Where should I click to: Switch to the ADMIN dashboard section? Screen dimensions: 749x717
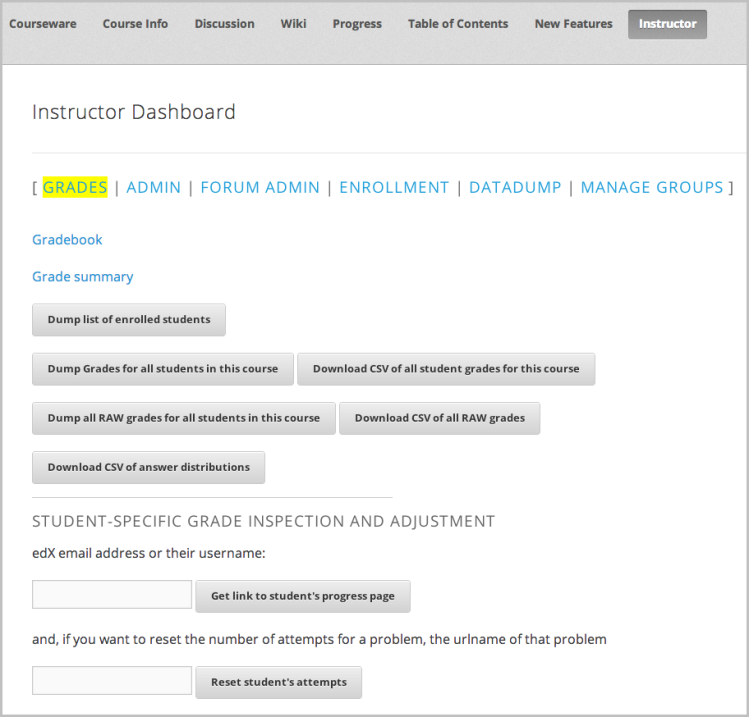[x=154, y=187]
